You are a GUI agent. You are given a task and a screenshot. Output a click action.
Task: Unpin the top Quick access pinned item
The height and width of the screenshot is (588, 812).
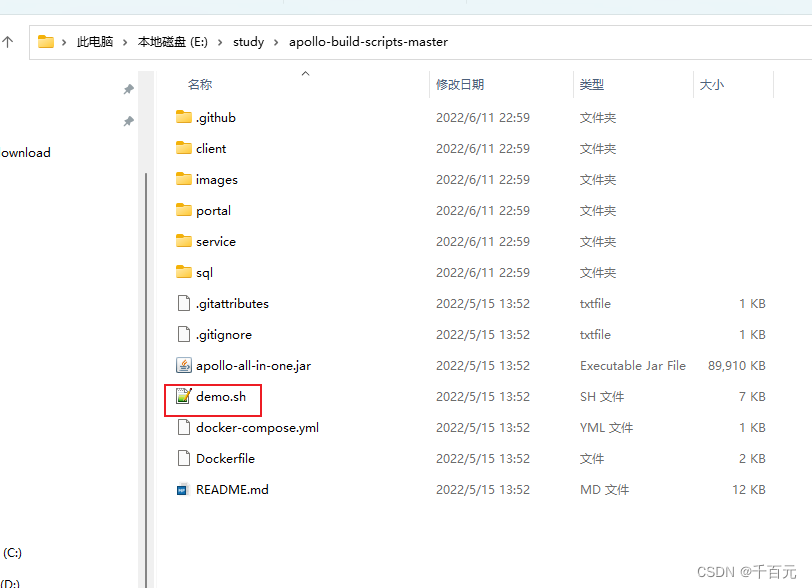point(128,89)
